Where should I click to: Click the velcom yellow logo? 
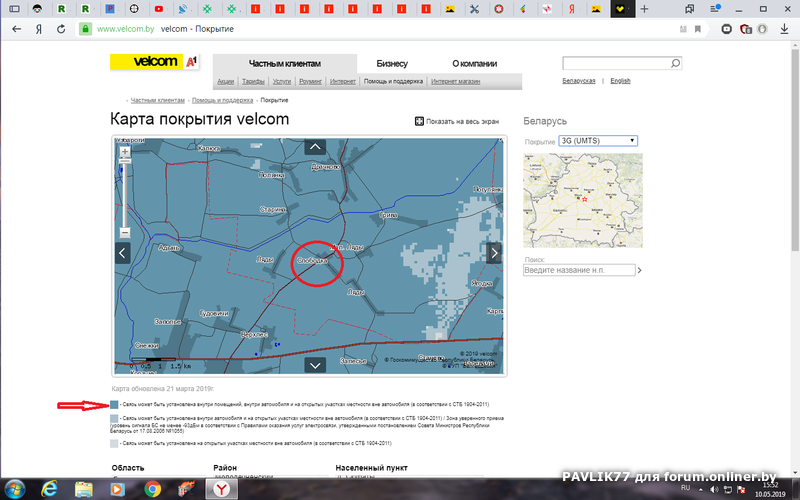point(146,62)
